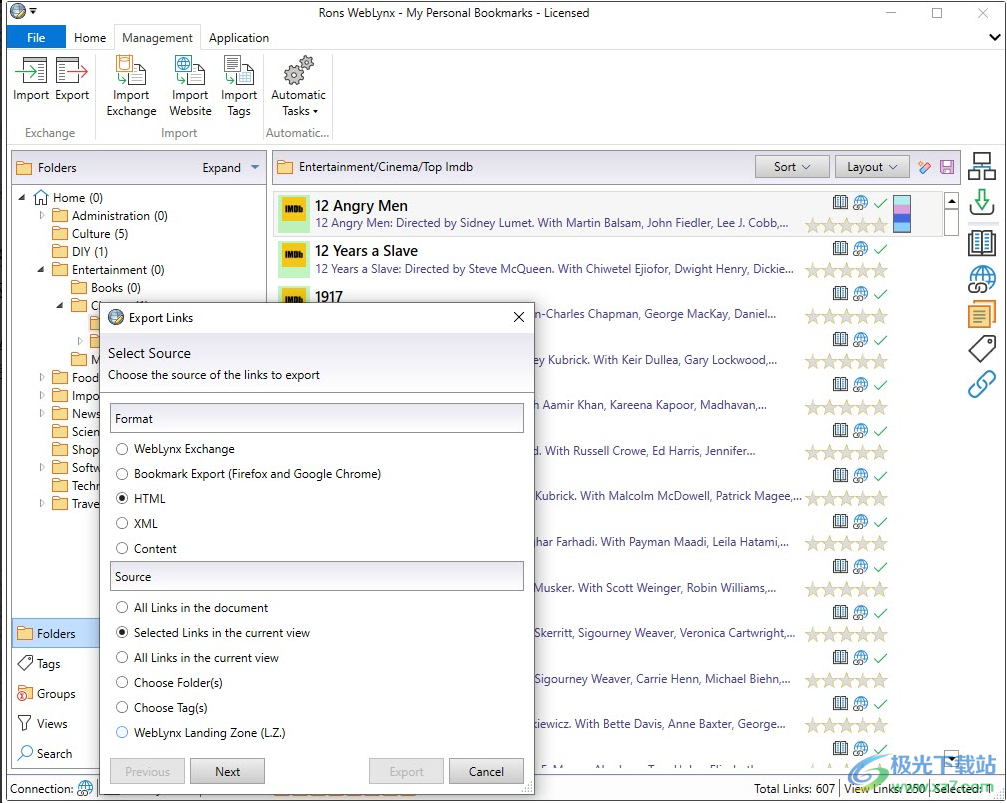Select the WebLynx Exchange format option
This screenshot has width=1007, height=803.
[x=122, y=449]
